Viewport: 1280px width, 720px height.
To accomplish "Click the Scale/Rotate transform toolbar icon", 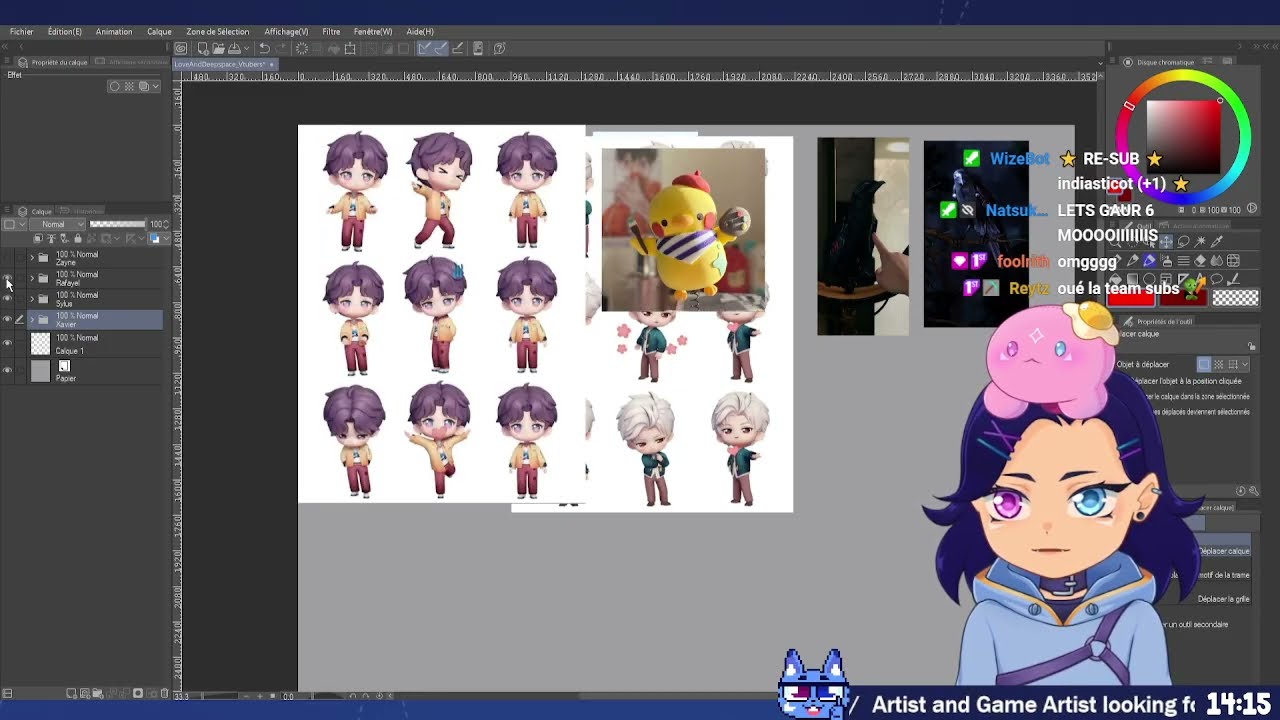I will [x=350, y=48].
